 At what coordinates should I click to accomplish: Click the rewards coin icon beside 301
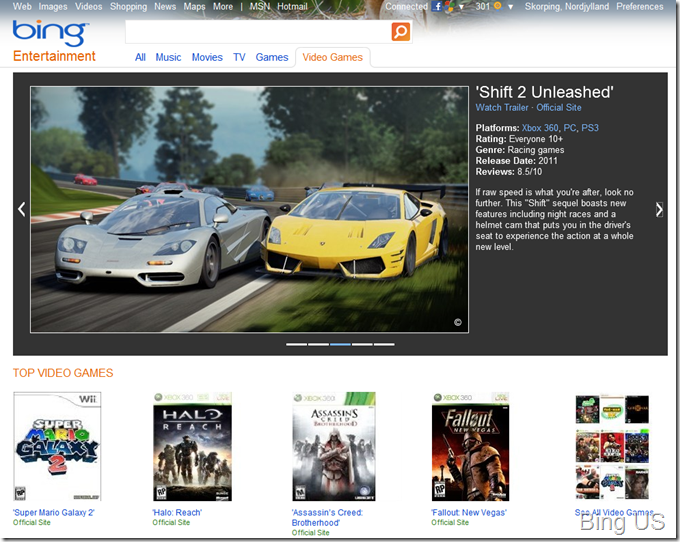(497, 6)
